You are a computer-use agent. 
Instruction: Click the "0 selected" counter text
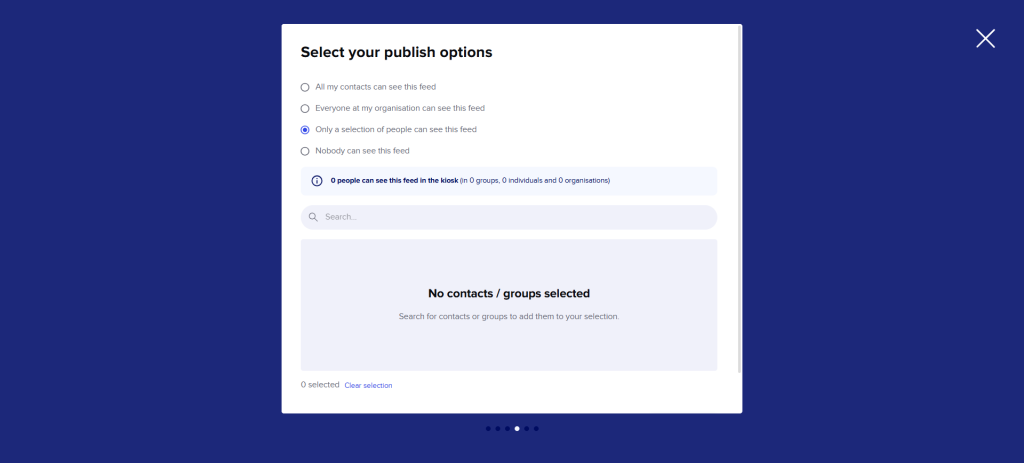coord(320,385)
